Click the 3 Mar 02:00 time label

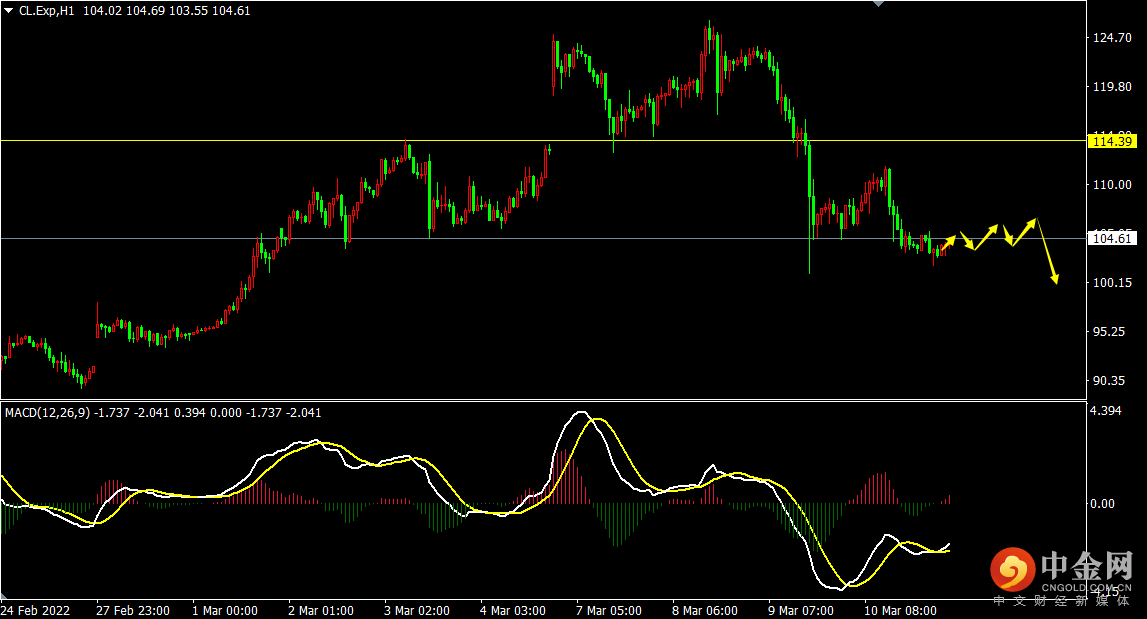click(x=417, y=610)
